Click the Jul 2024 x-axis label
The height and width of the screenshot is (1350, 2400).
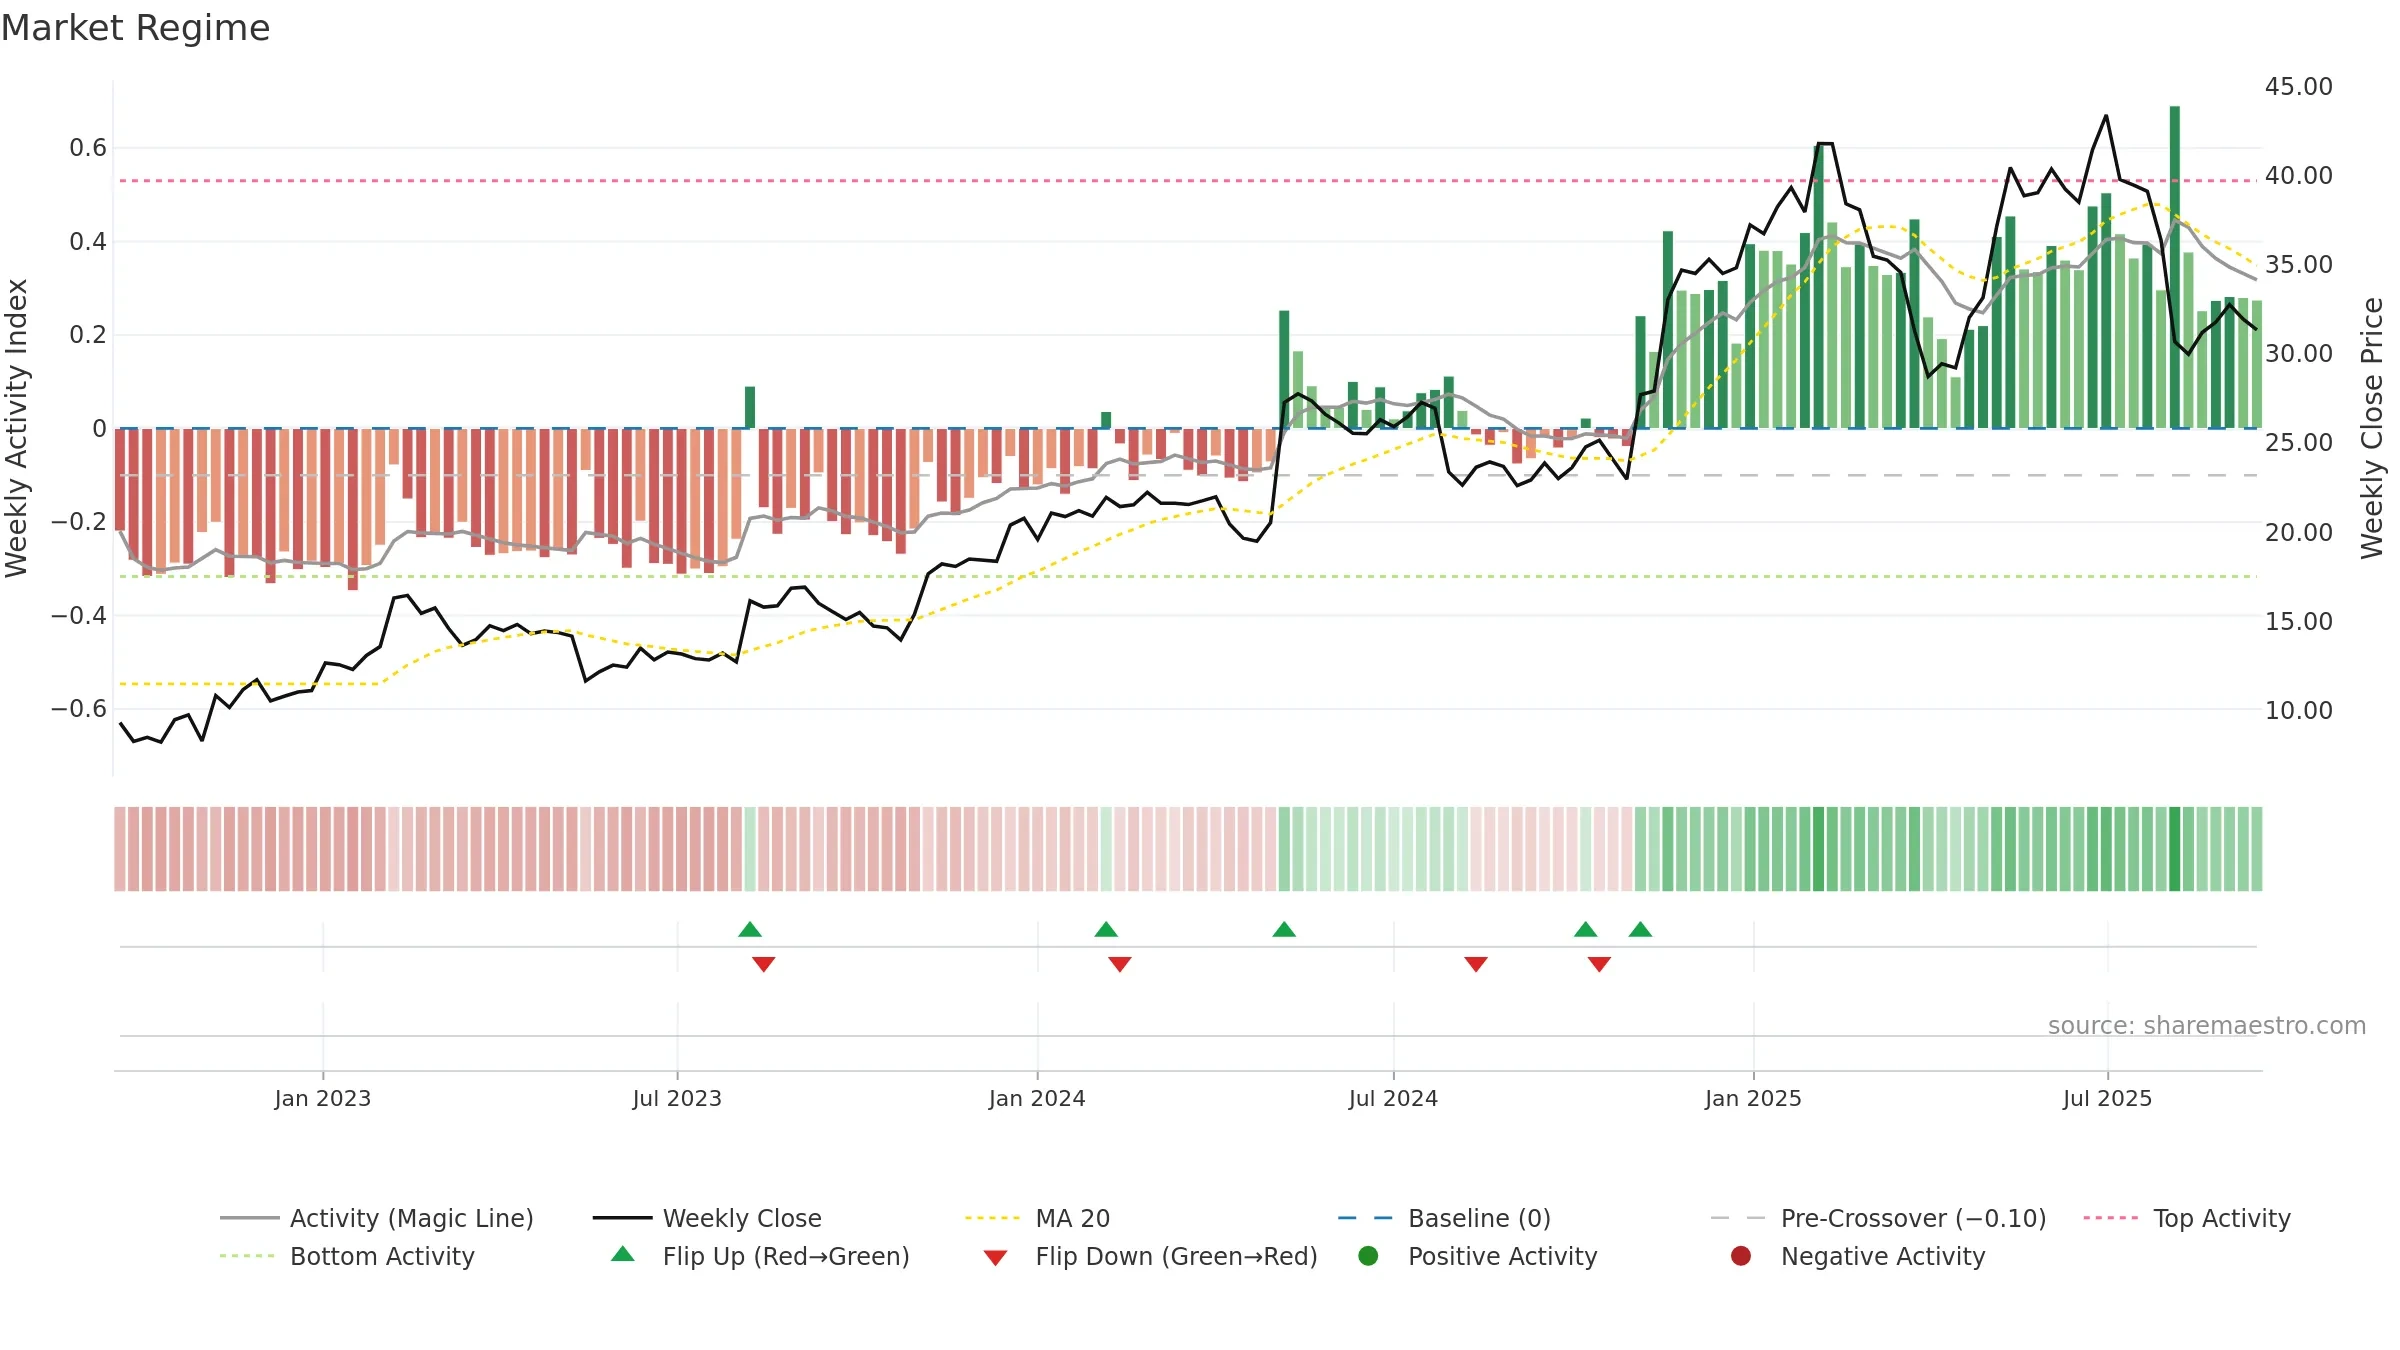coord(1393,1099)
